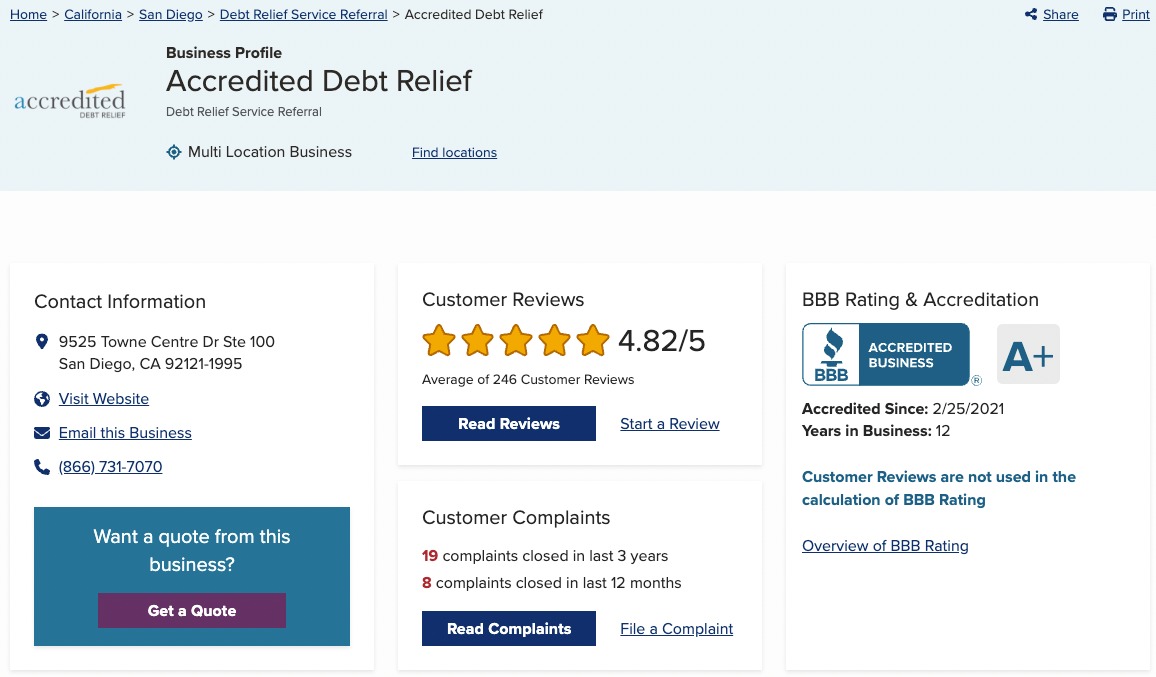The width and height of the screenshot is (1156, 677).
Task: Click the globe icon beside Visit Website
Action: coord(42,399)
